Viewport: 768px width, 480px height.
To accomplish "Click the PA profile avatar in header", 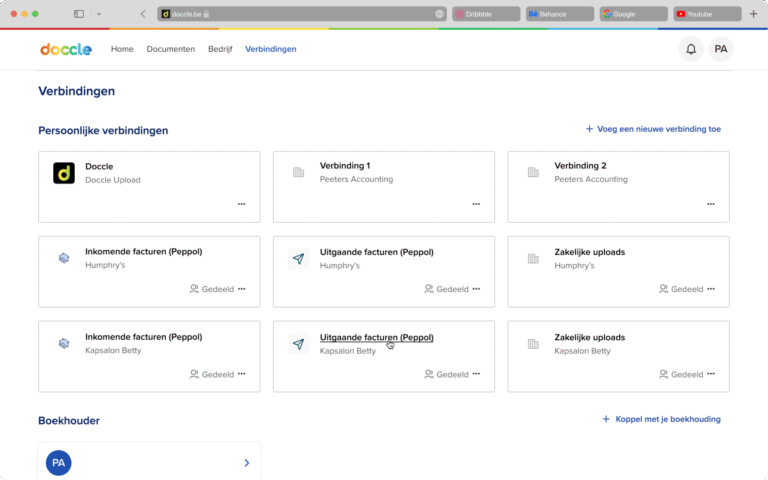I will click(720, 49).
